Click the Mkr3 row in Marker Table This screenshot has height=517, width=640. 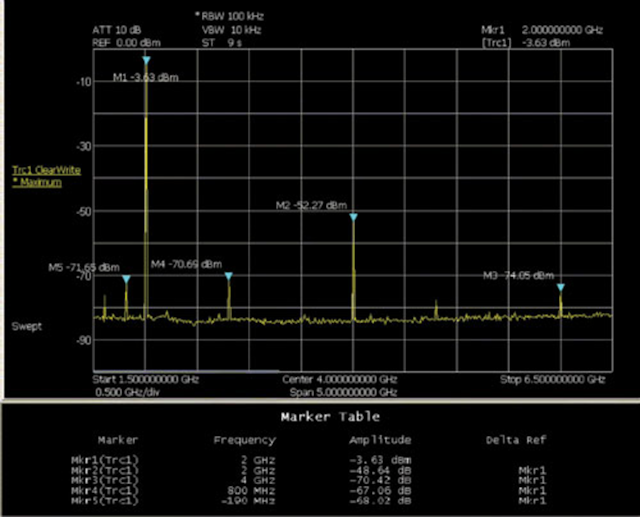pyautogui.click(x=308, y=481)
